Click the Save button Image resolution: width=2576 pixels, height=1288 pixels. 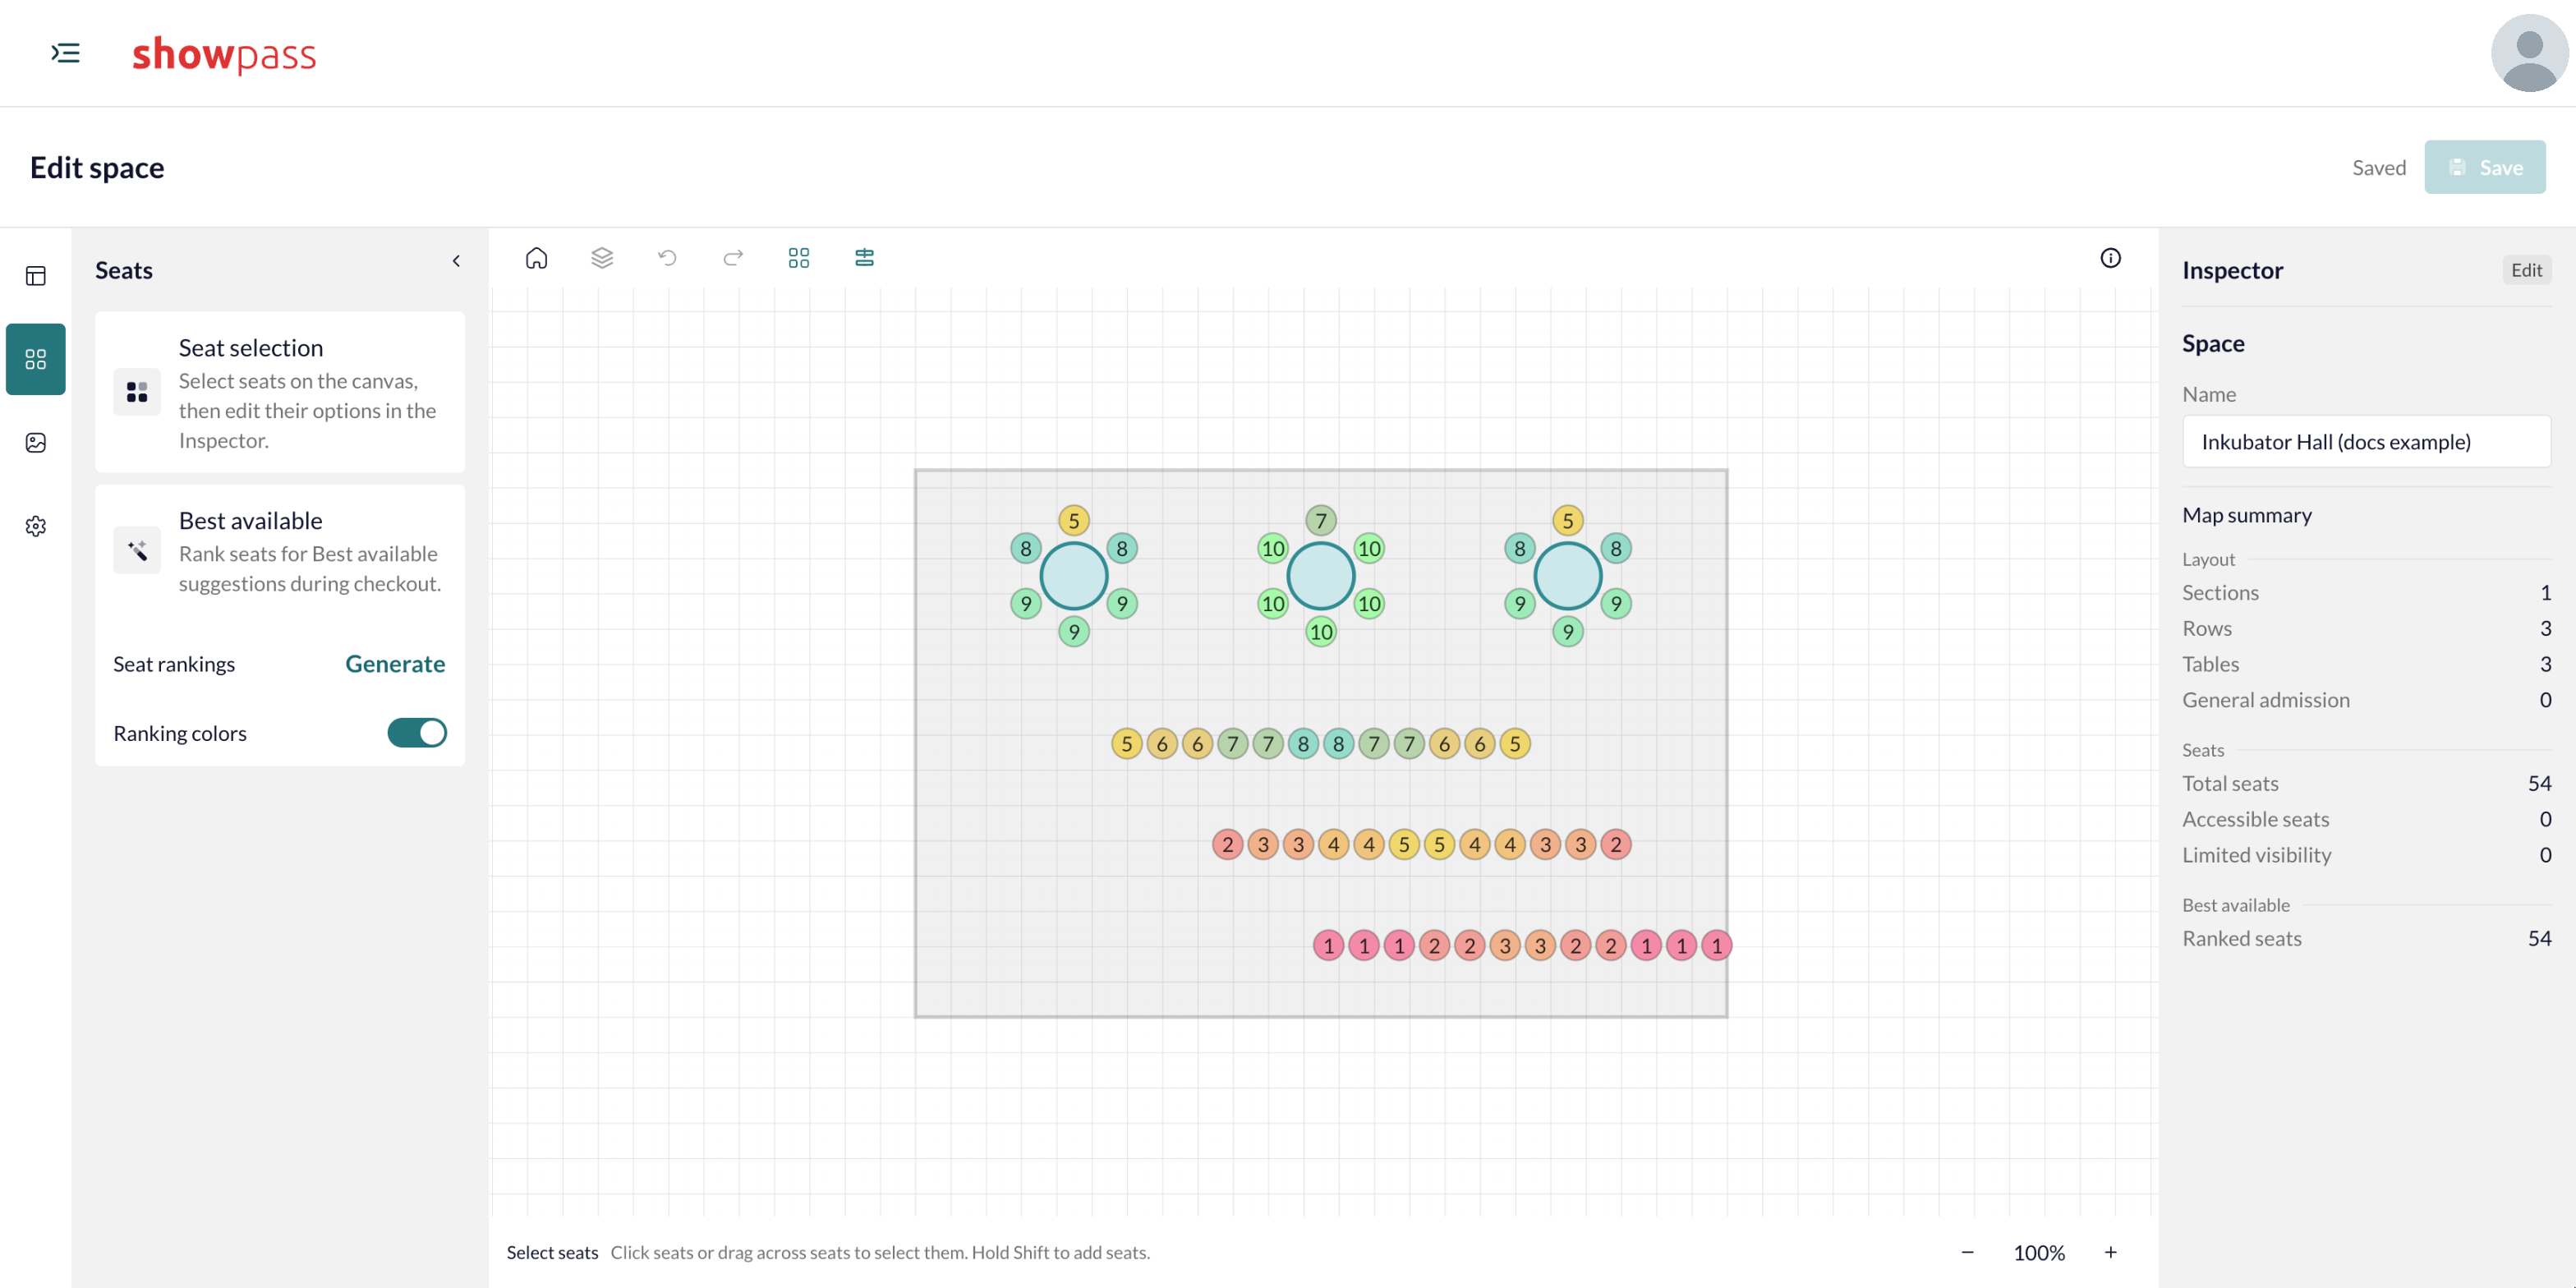tap(2484, 167)
